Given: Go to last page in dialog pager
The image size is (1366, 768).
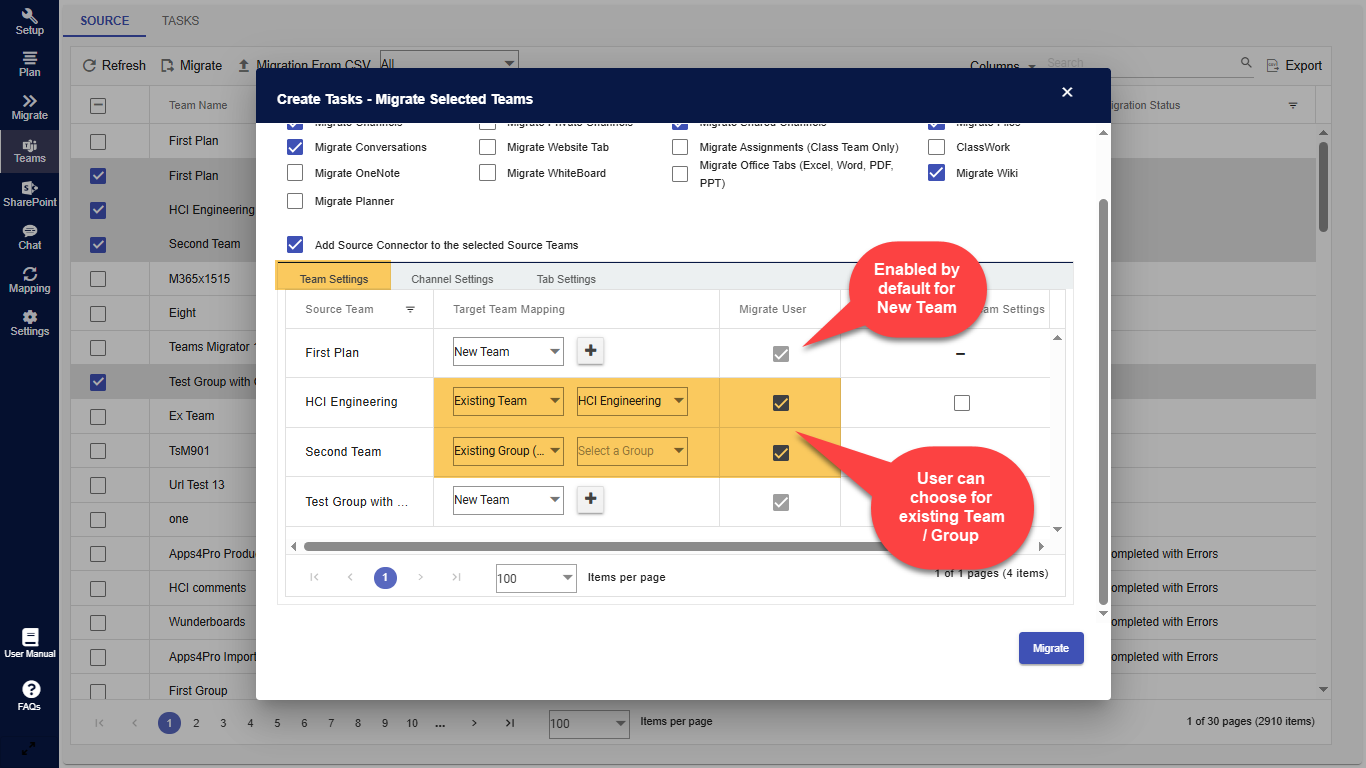Looking at the screenshot, I should click(457, 577).
